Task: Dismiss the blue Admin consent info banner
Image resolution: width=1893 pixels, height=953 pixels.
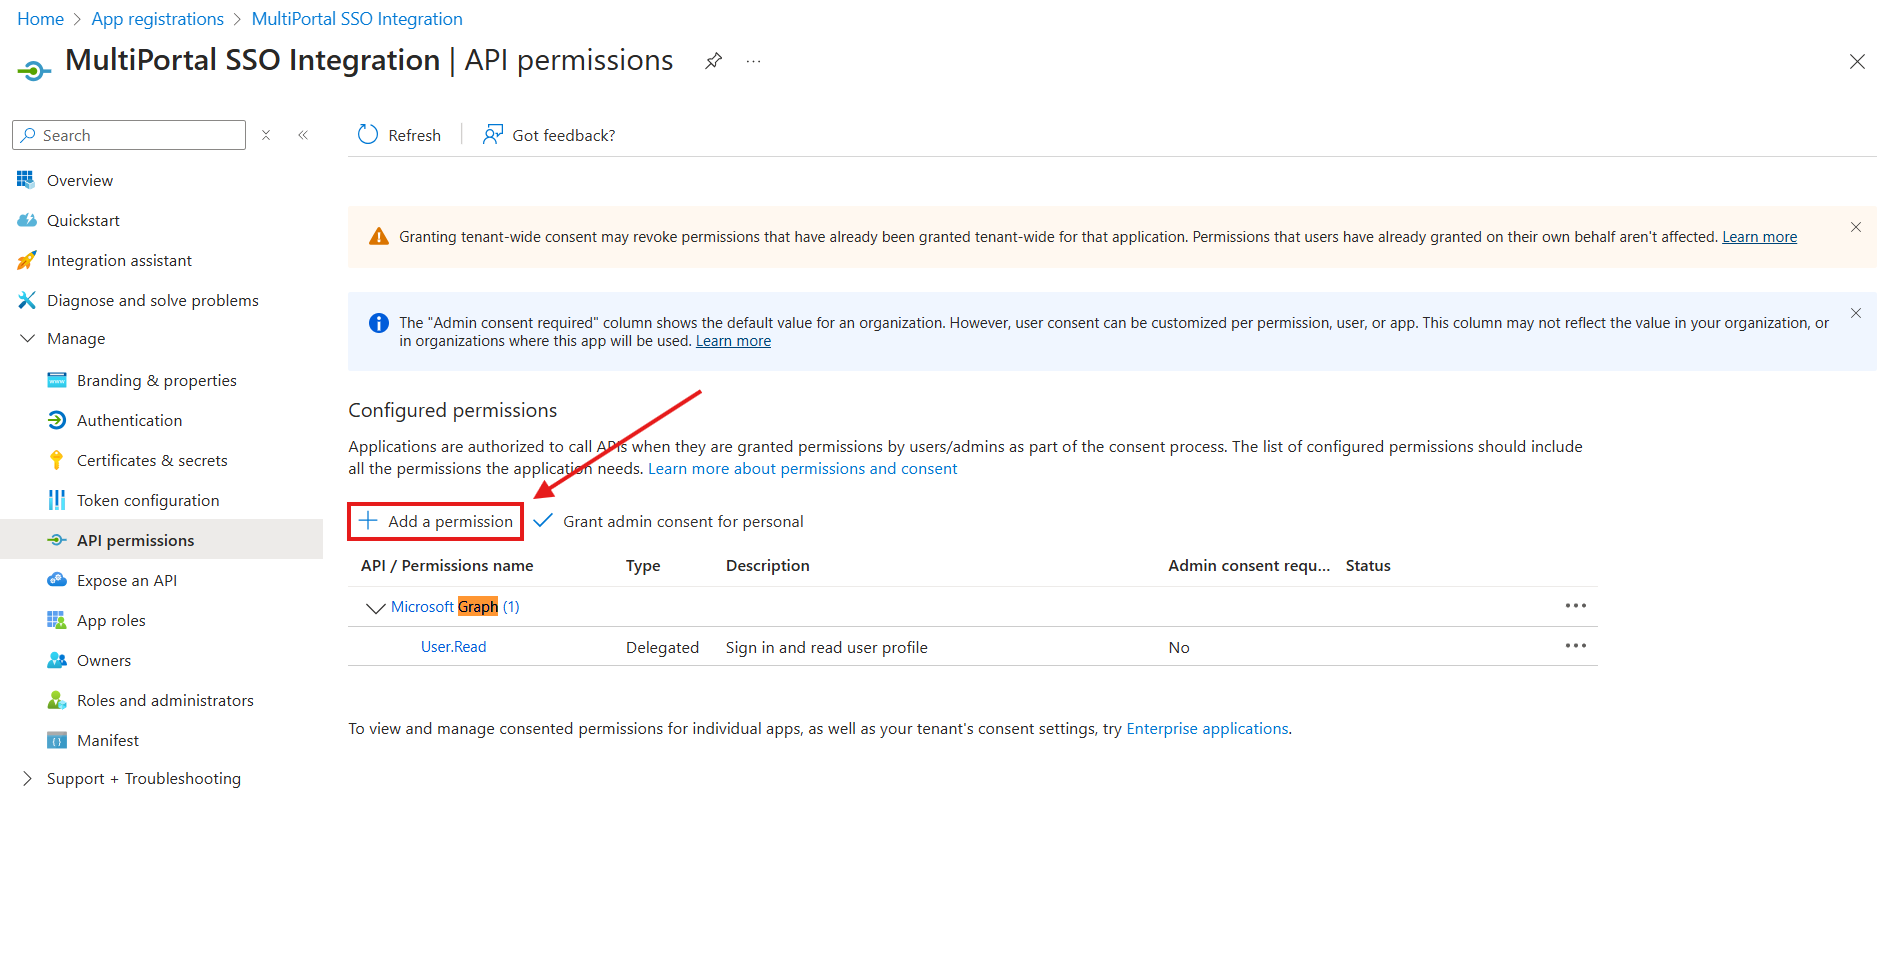Action: [1856, 313]
